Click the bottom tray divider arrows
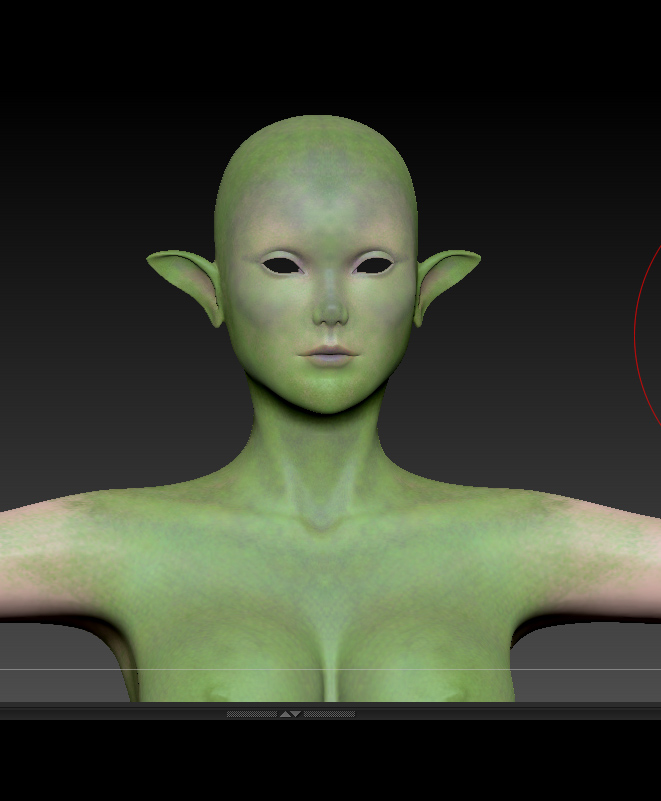The height and width of the screenshot is (801, 661). click(x=290, y=714)
